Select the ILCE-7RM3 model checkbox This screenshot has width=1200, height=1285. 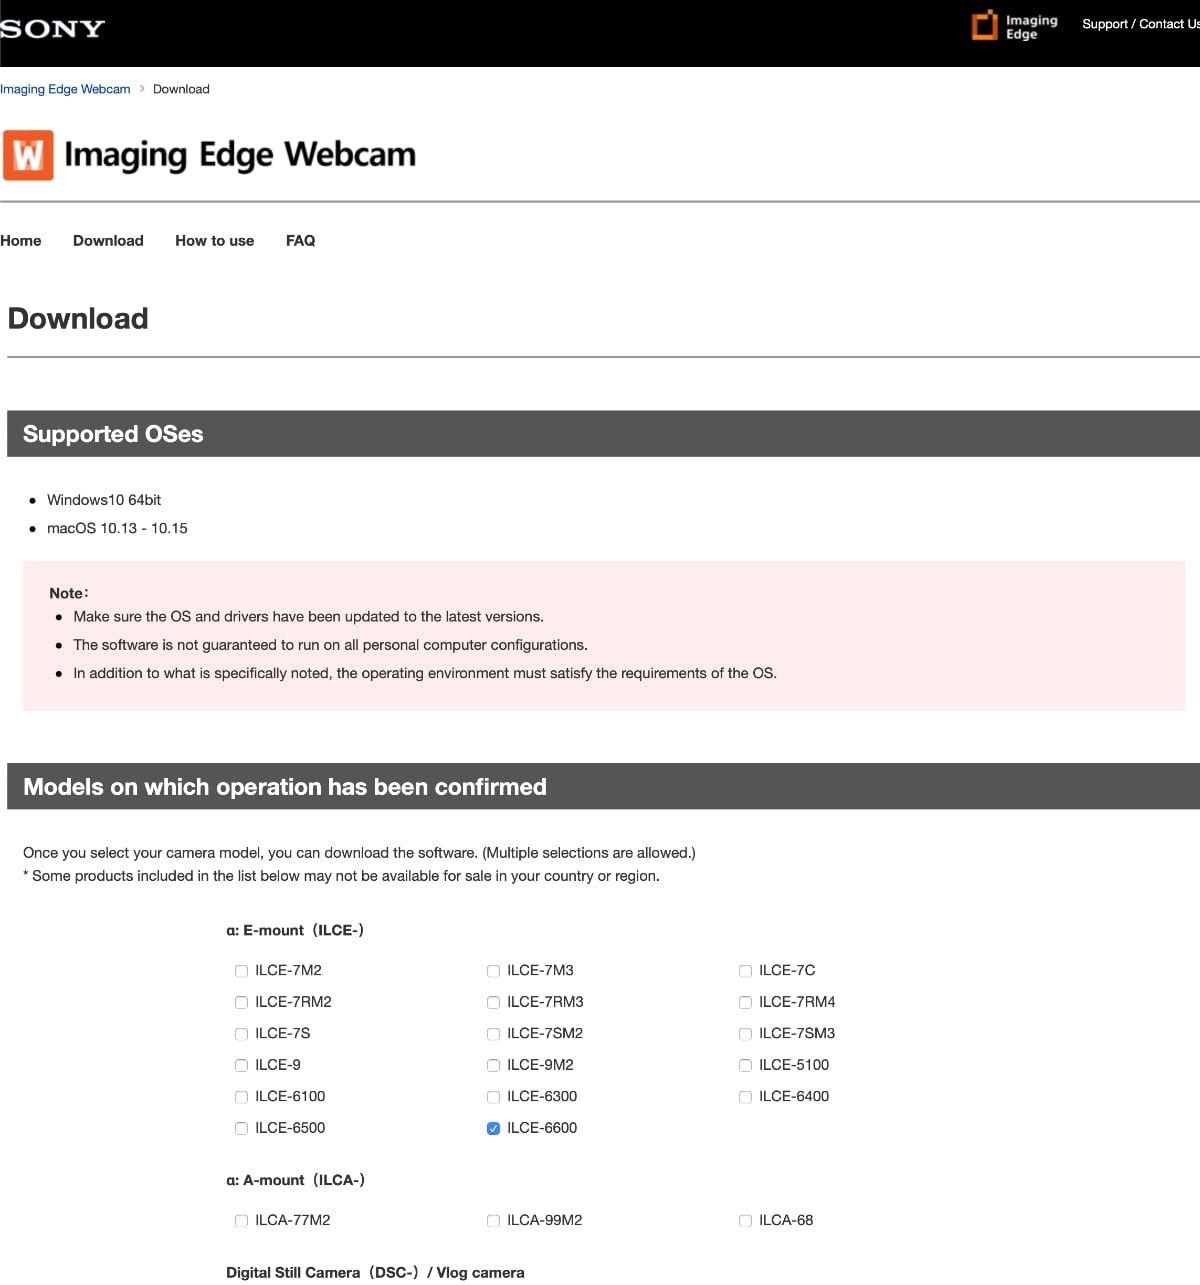tap(493, 1002)
